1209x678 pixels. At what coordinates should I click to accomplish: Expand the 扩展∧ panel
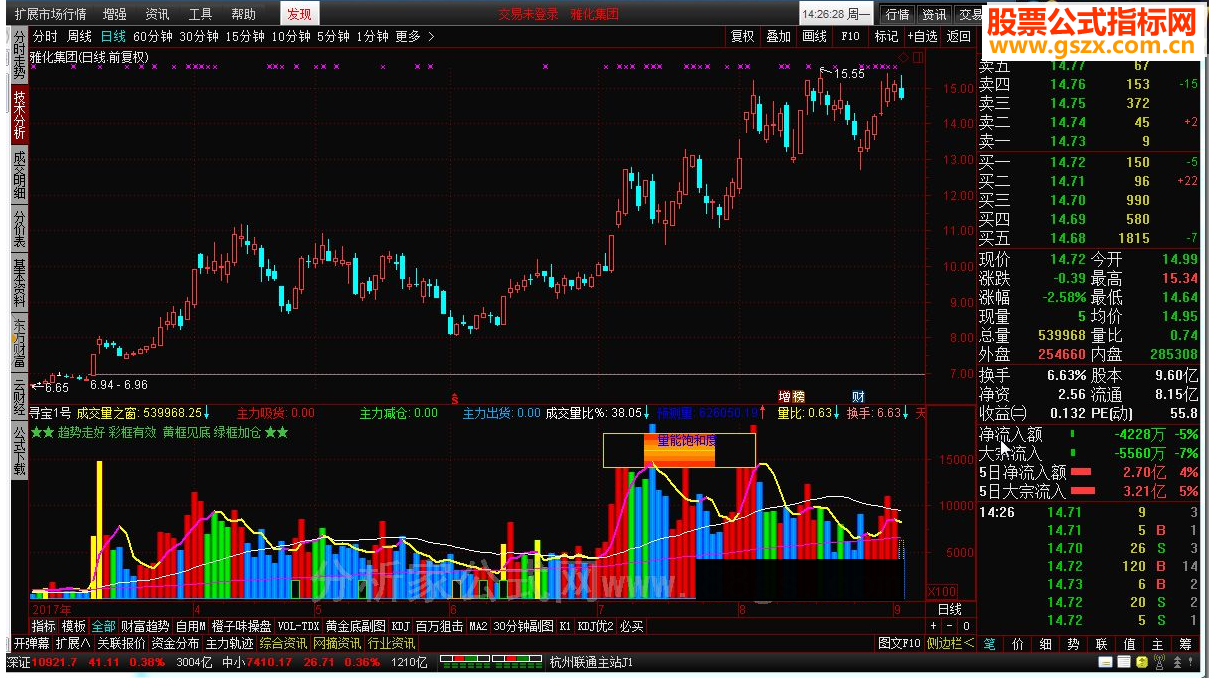tap(73, 643)
